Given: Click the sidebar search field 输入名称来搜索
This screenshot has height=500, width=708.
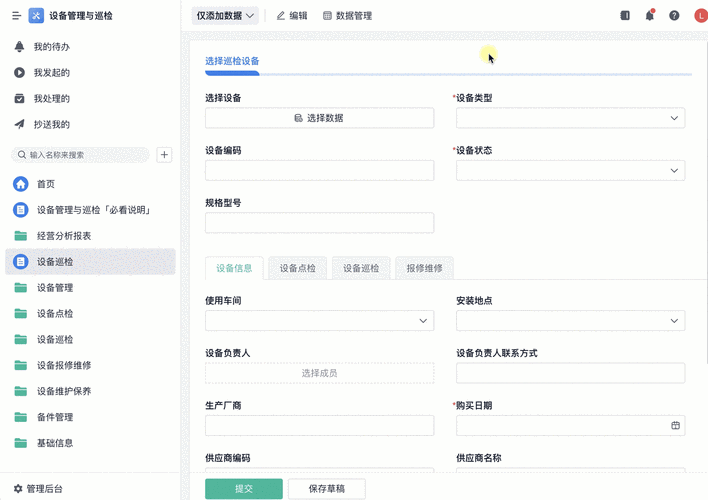Looking at the screenshot, I should 80,155.
